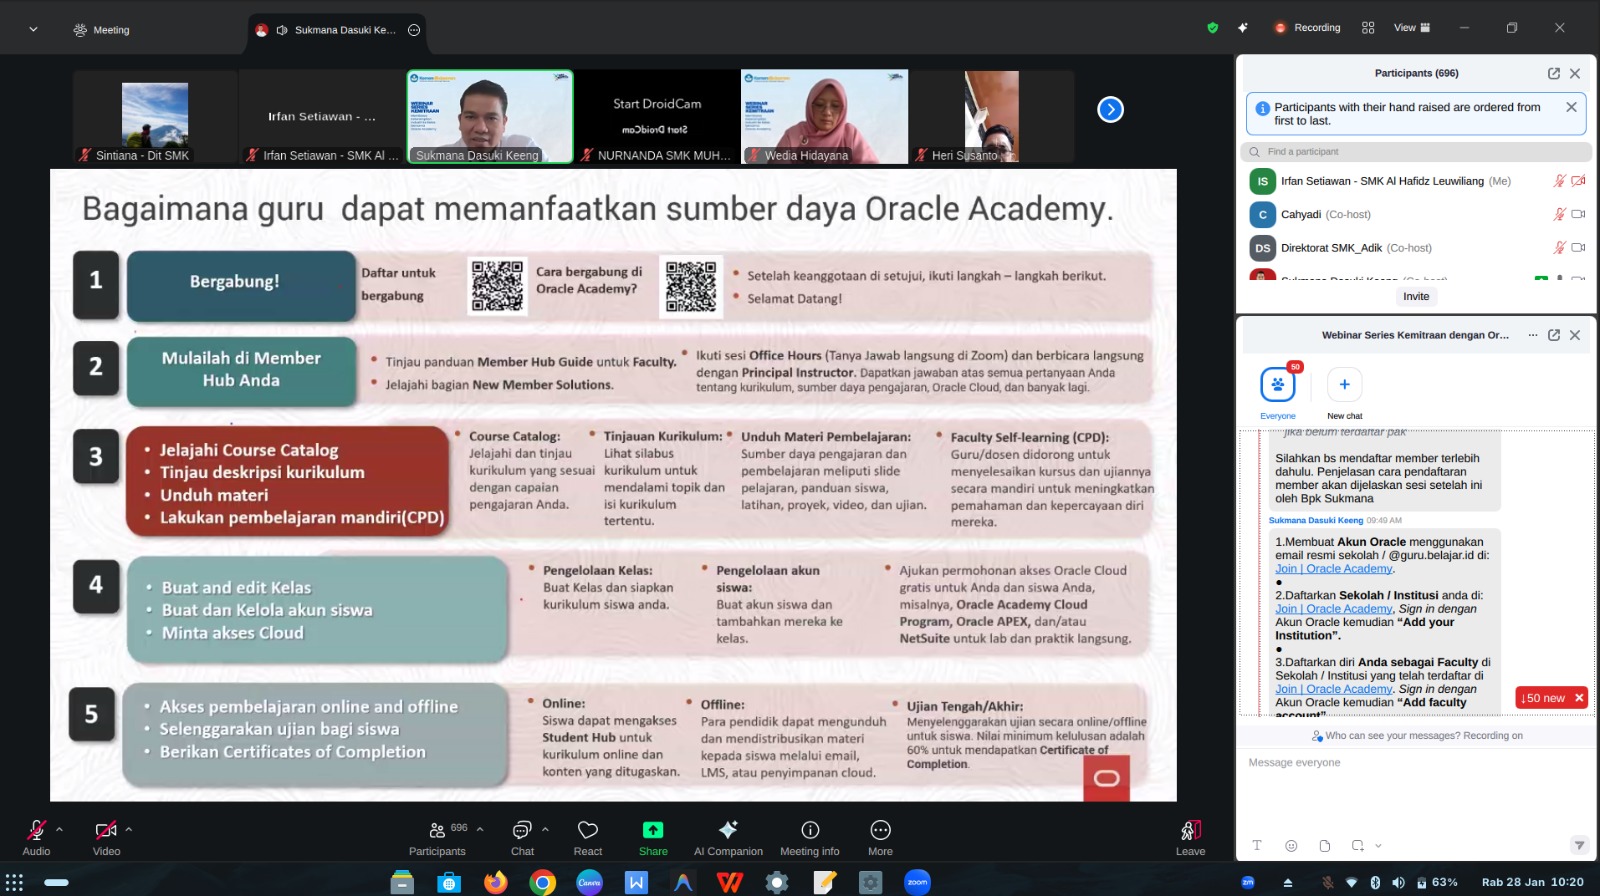1600x896 pixels.
Task: Open the View layout dropdown
Action: 1411,28
